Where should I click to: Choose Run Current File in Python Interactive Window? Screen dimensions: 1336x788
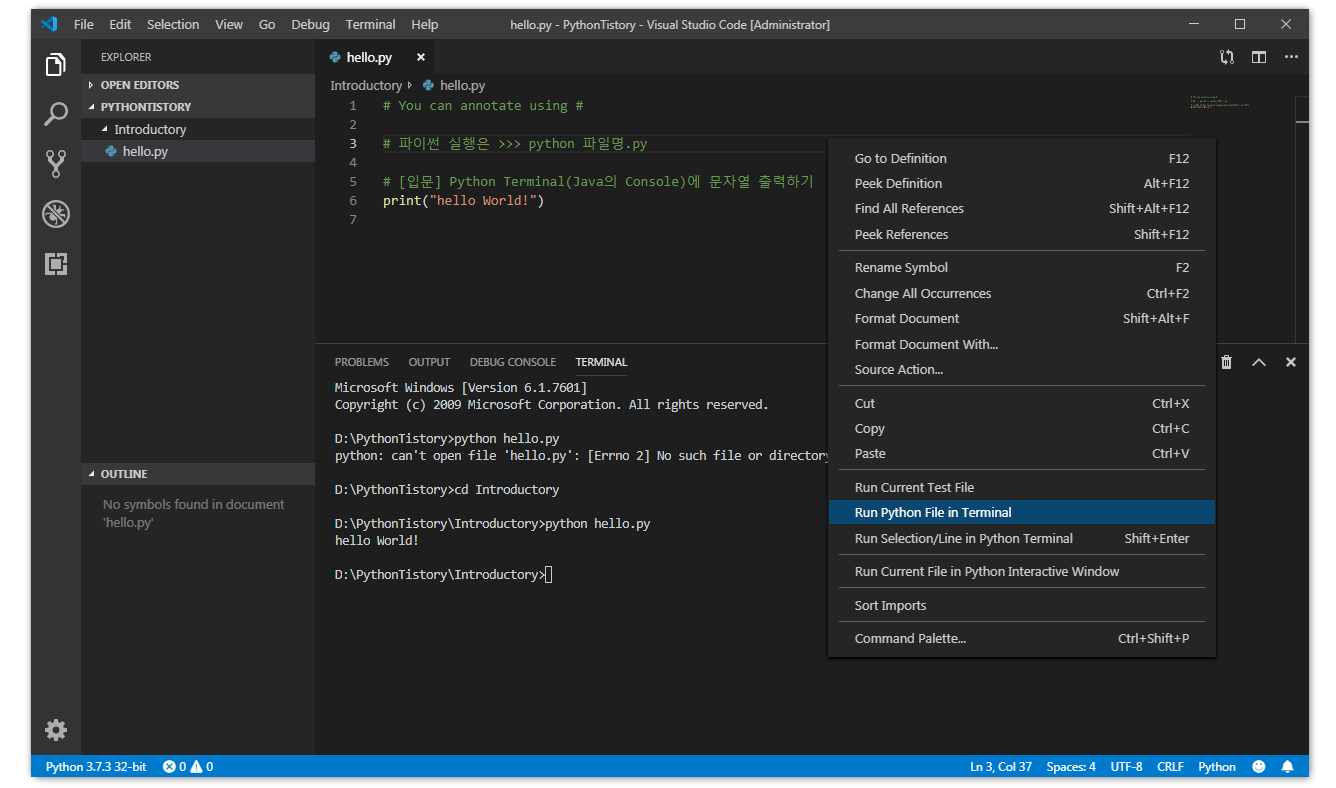click(1022, 571)
